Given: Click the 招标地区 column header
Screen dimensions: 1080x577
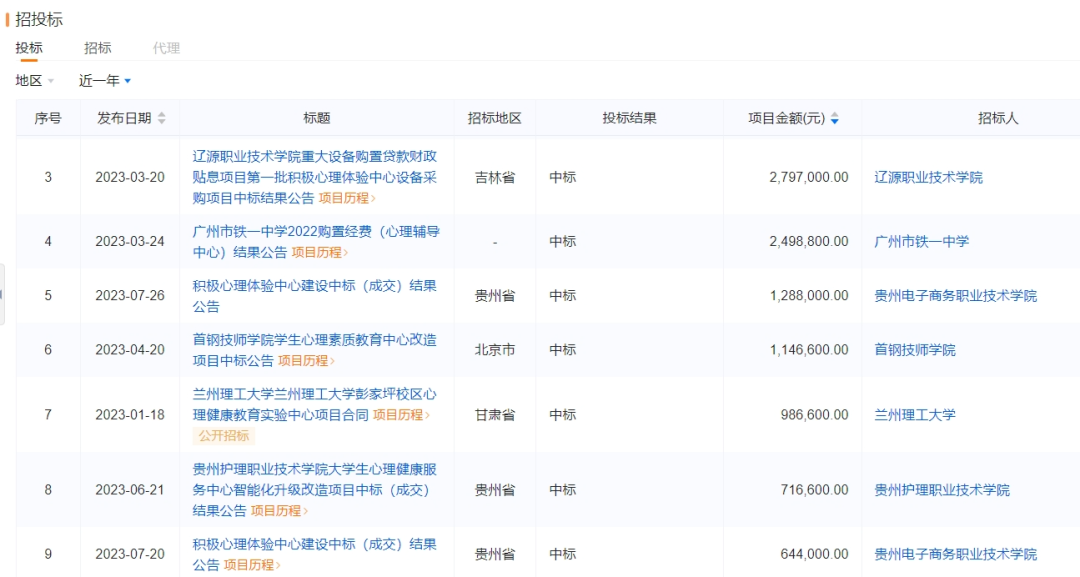Looking at the screenshot, I should [x=495, y=118].
